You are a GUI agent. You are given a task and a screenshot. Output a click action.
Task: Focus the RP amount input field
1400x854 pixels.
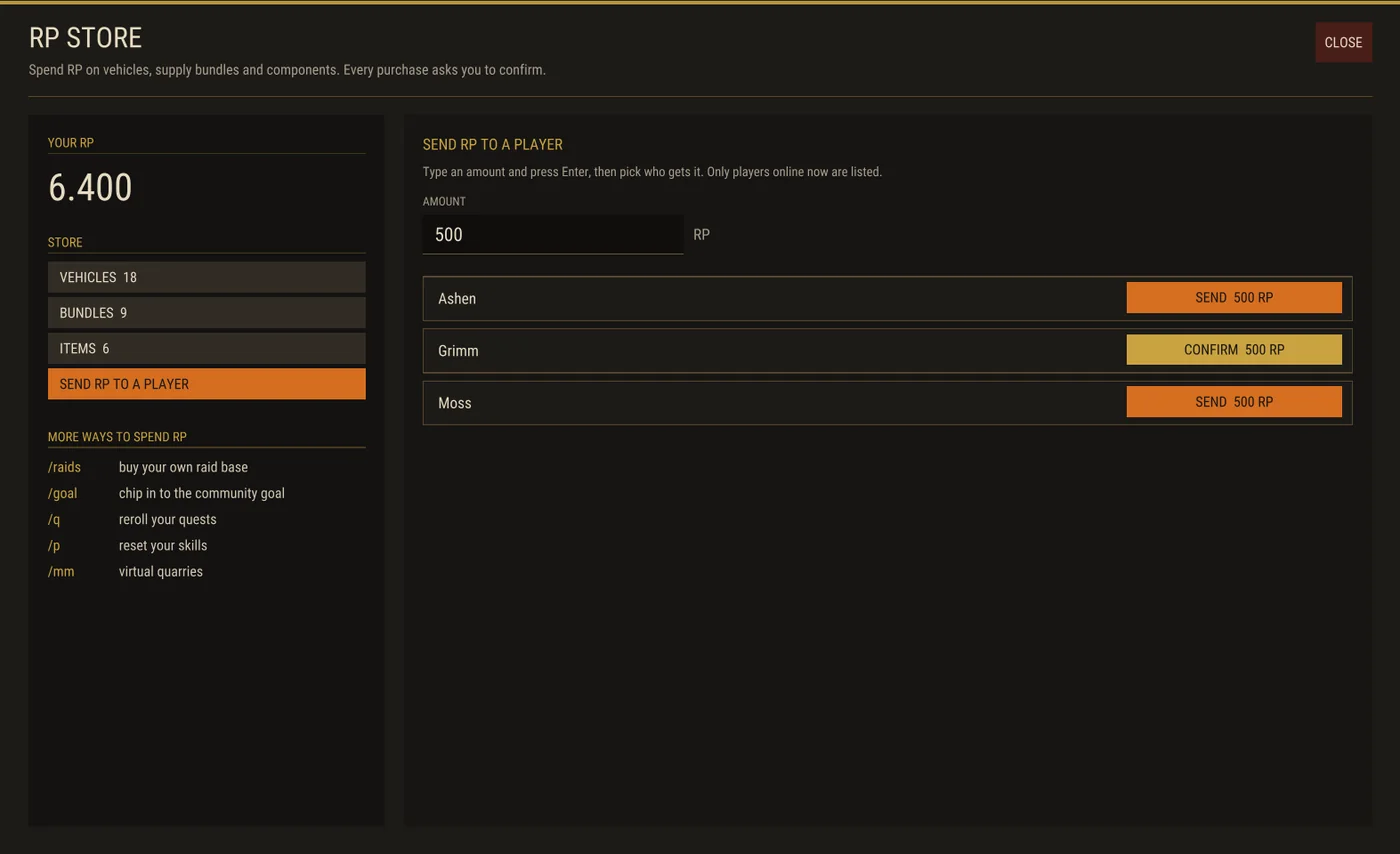553,235
